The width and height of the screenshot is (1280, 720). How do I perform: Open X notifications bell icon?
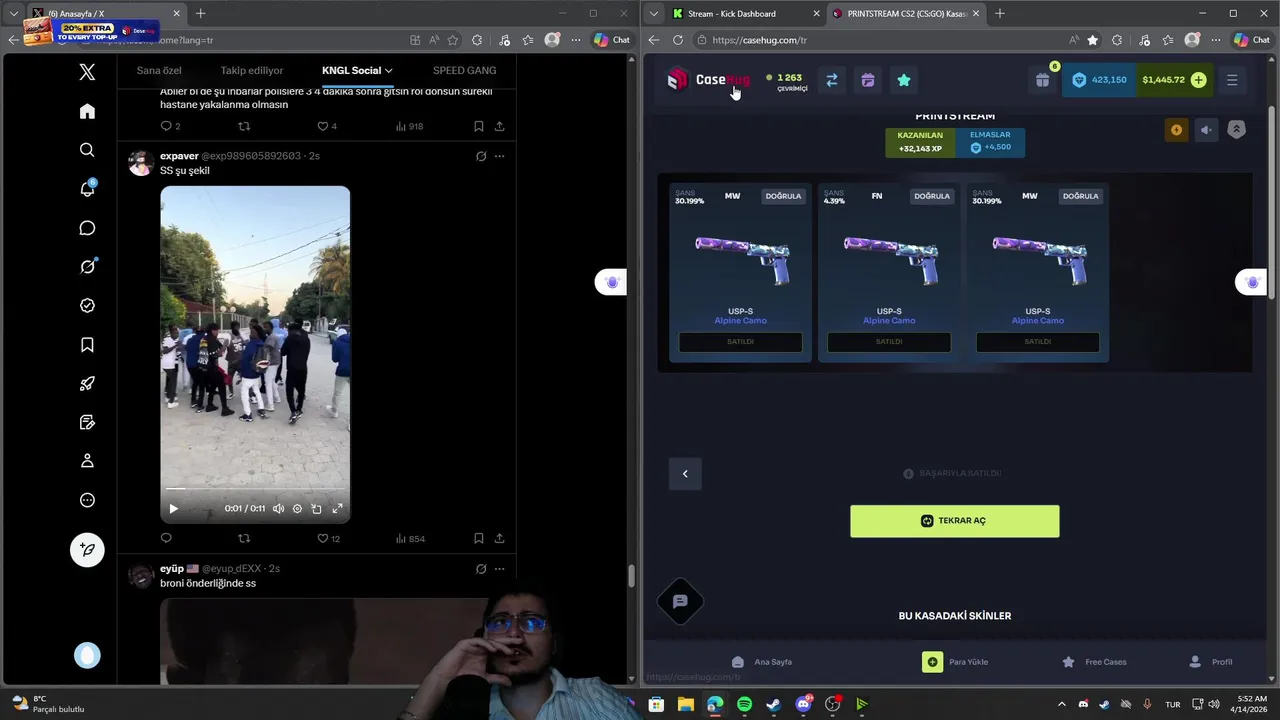point(87,189)
